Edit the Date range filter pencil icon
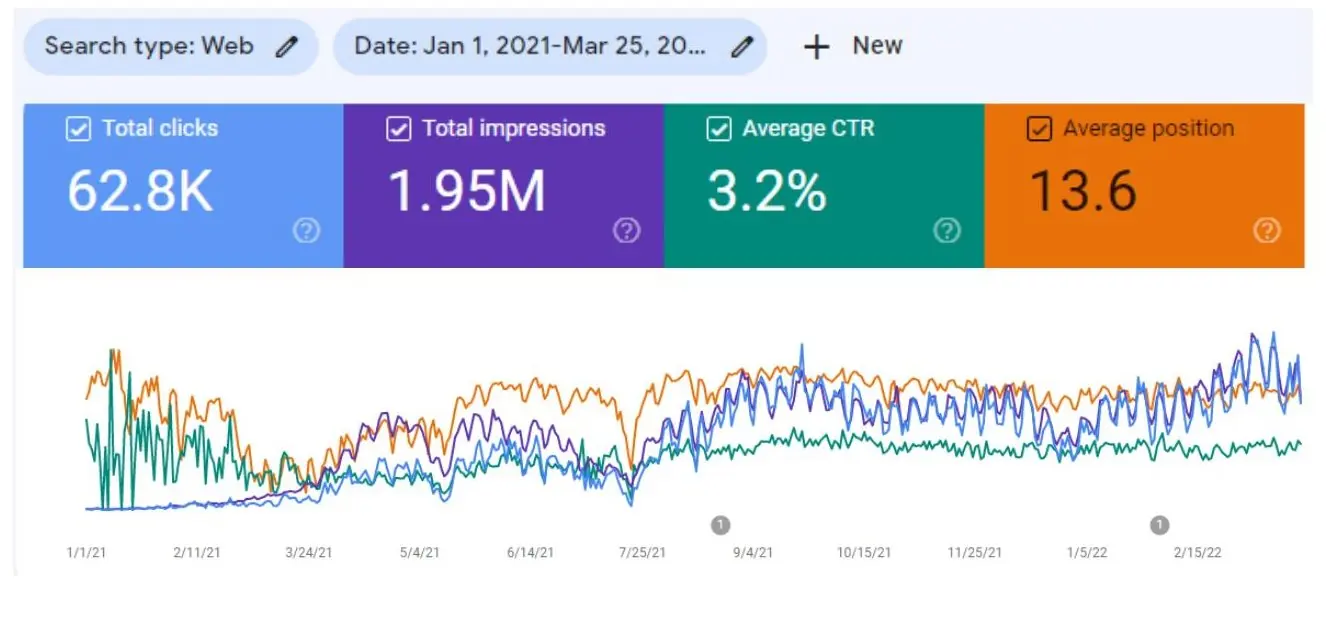The height and width of the screenshot is (627, 1326). coord(742,46)
